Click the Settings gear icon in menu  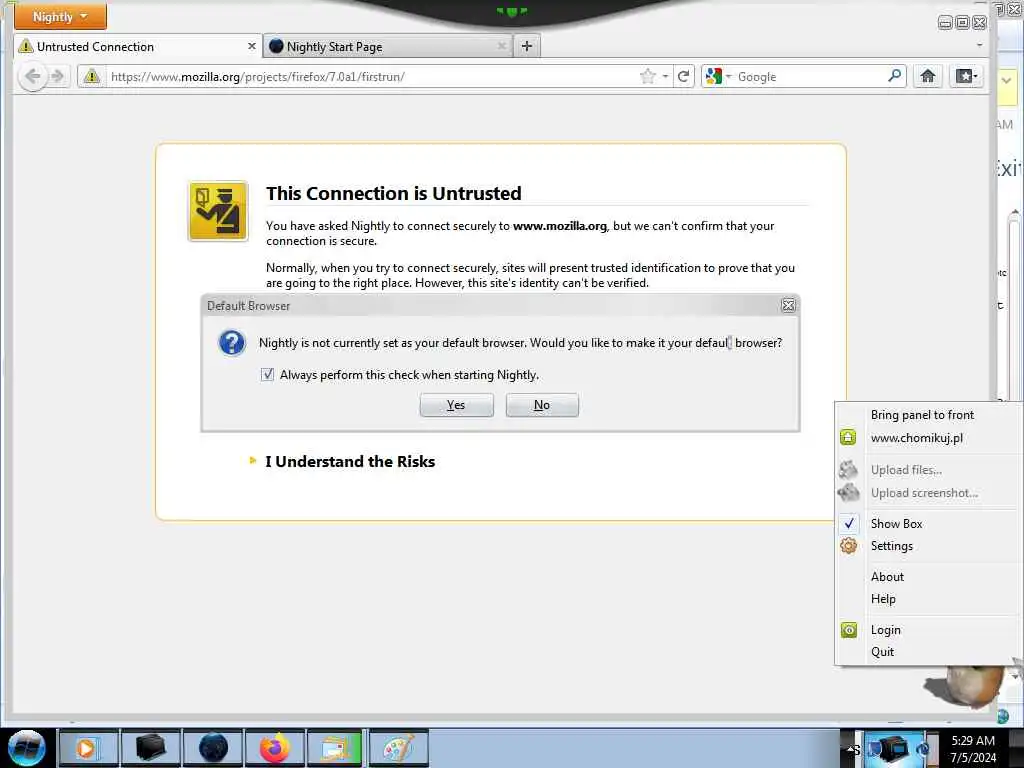click(848, 546)
